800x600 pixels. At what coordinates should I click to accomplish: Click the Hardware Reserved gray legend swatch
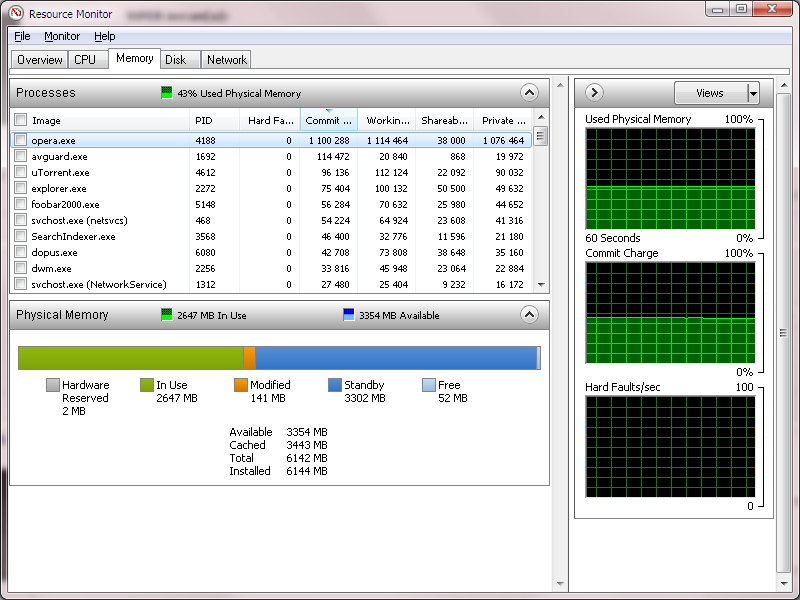(53, 385)
